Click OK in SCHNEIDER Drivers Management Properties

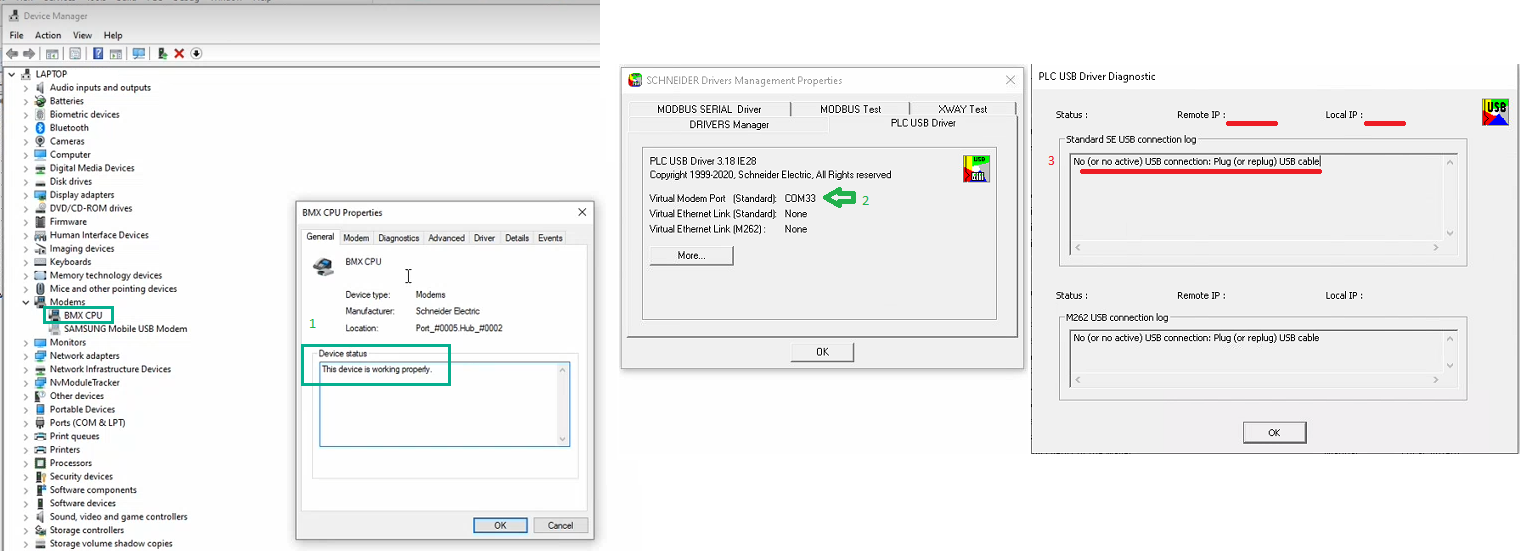click(822, 352)
